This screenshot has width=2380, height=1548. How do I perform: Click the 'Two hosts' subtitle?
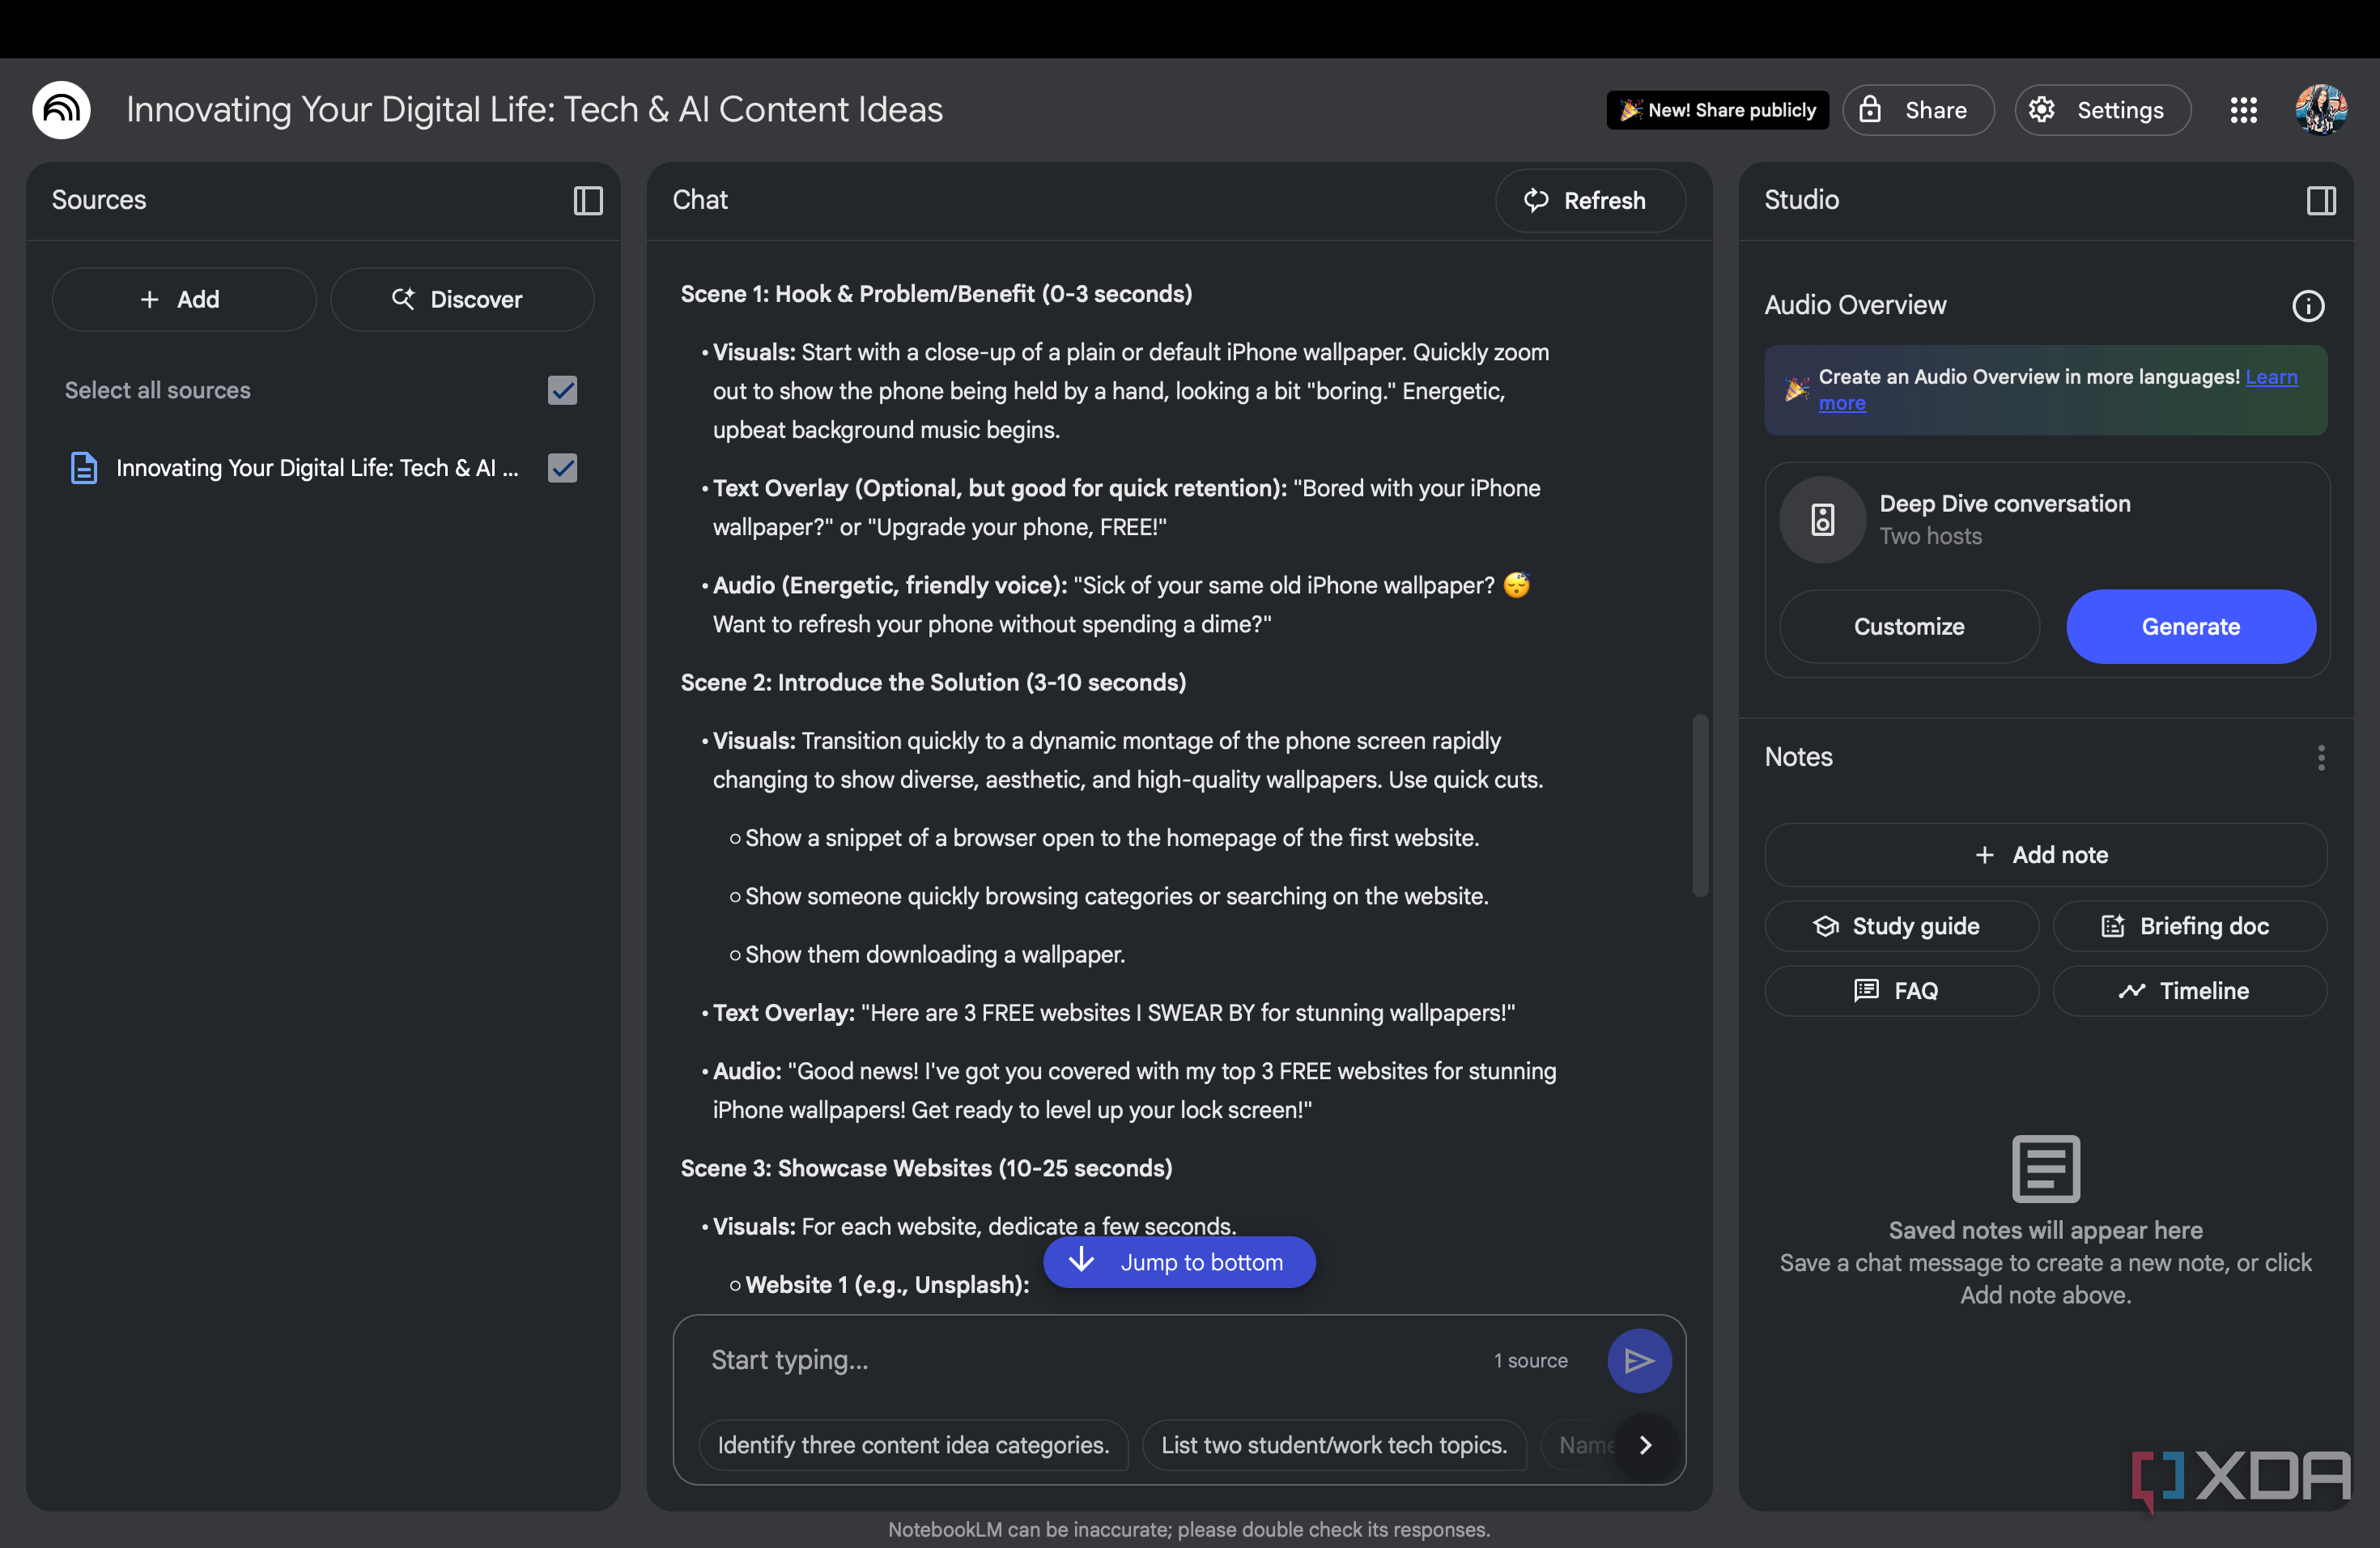coord(1930,537)
